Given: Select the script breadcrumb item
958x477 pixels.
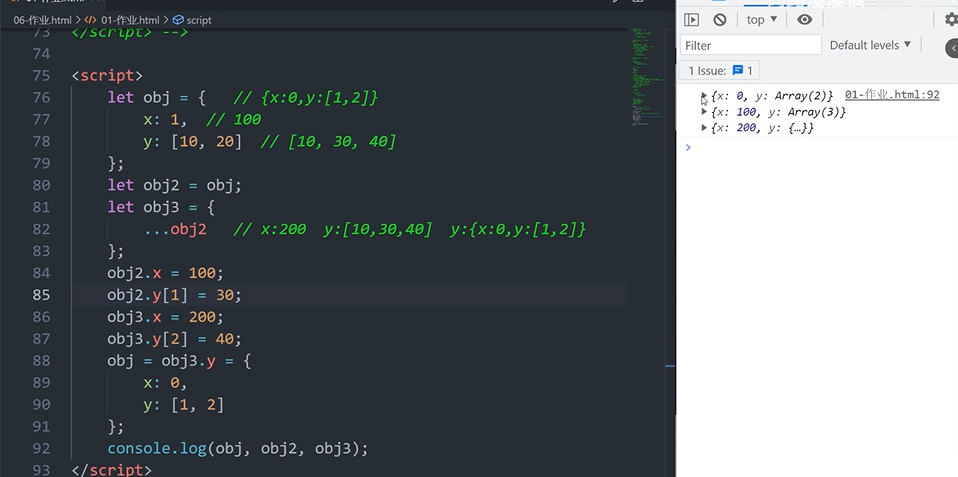Looking at the screenshot, I should [x=192, y=20].
